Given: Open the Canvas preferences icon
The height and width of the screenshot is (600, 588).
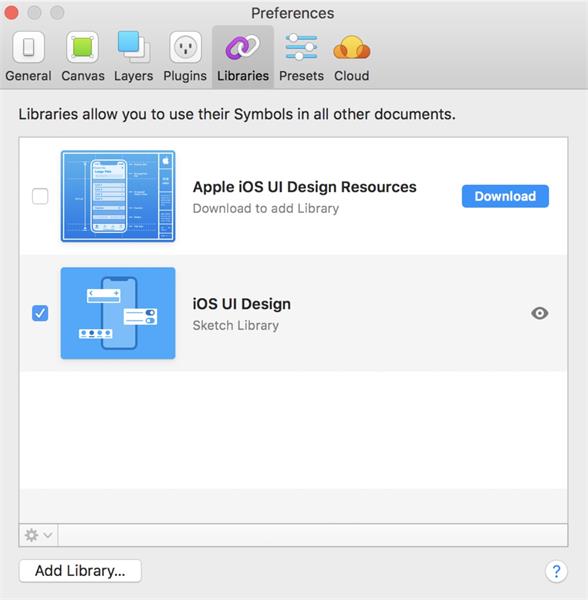Looking at the screenshot, I should coord(82,47).
